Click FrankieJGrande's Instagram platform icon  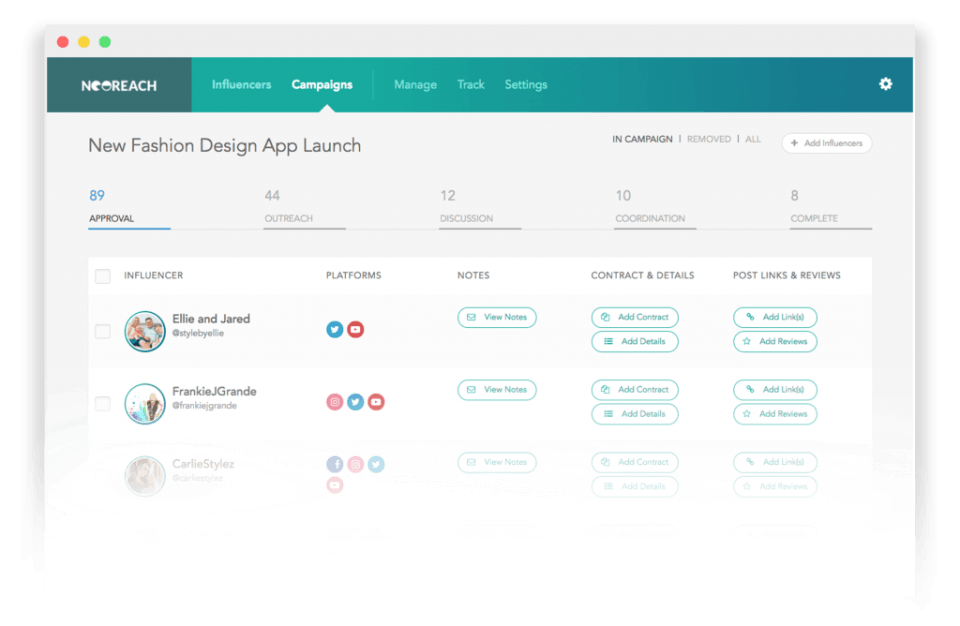point(334,402)
